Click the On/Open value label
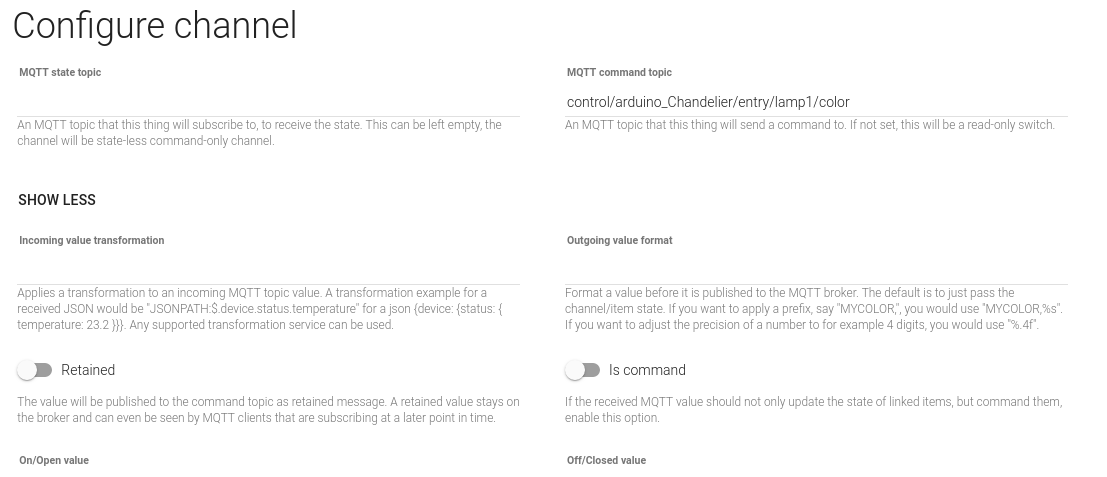The image size is (1107, 477). point(54,460)
